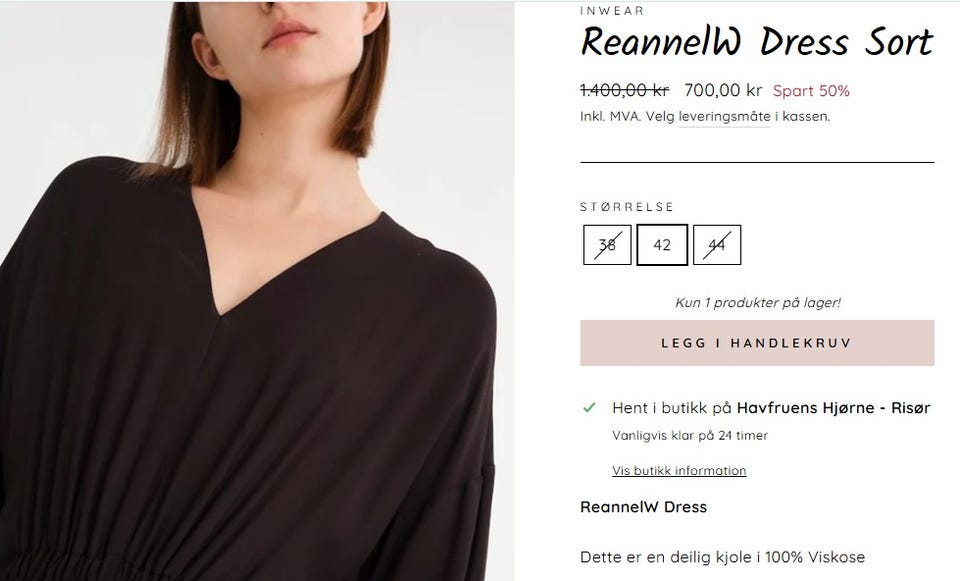Click the struck-through 1.400,00 kr price

(x=624, y=91)
